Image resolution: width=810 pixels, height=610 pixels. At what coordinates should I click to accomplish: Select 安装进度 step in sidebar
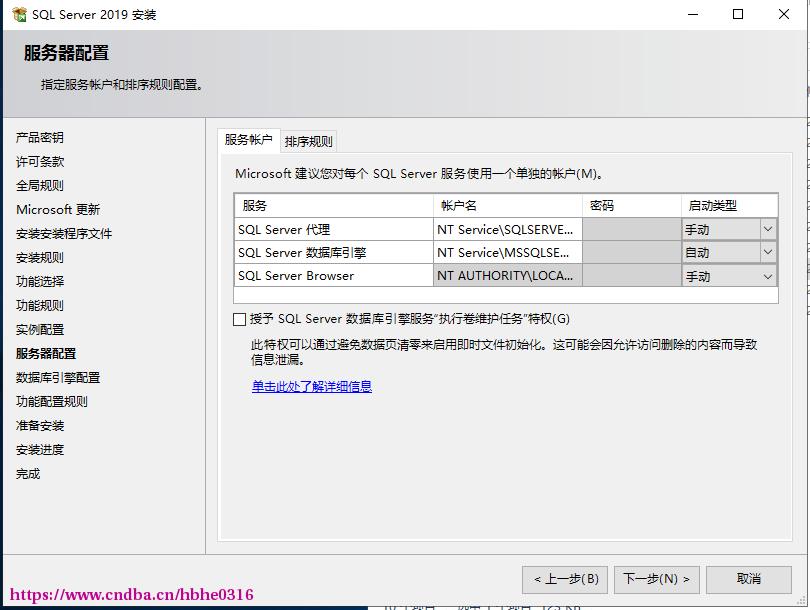pyautogui.click(x=40, y=450)
